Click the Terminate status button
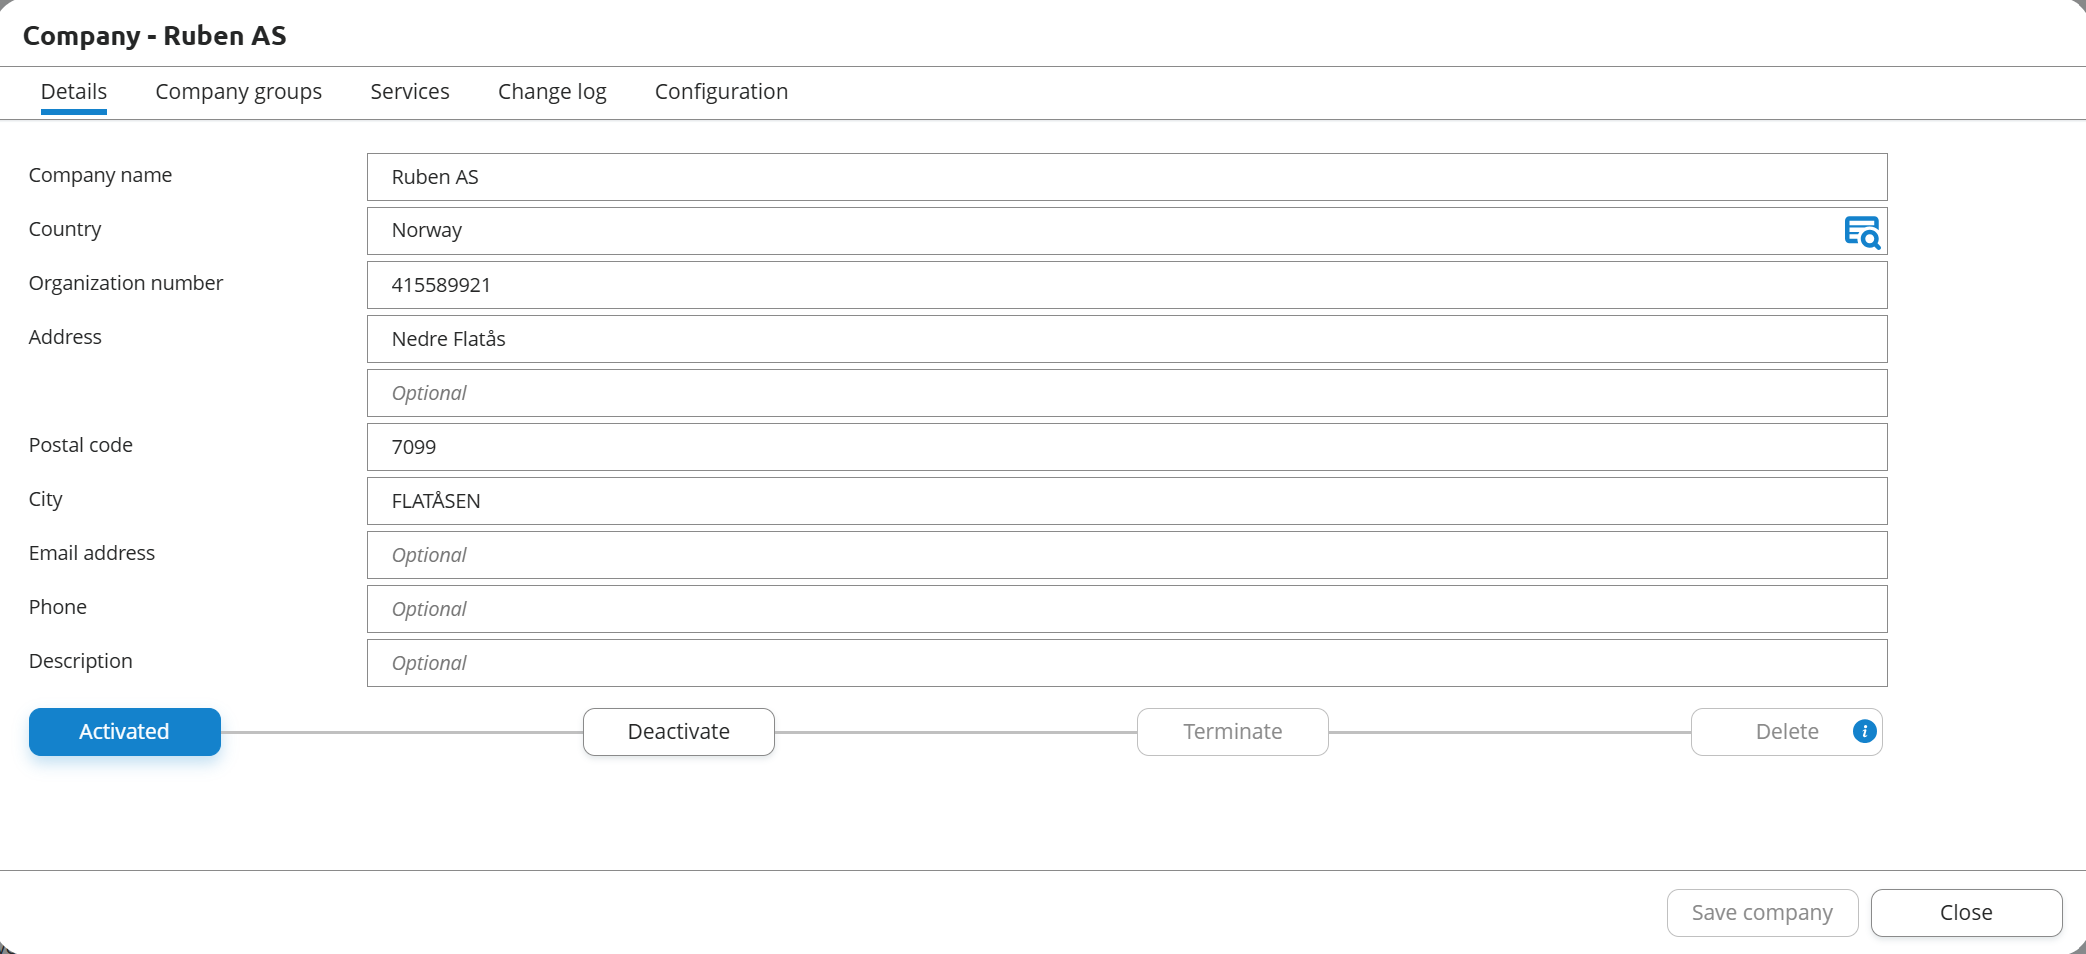 [1232, 732]
